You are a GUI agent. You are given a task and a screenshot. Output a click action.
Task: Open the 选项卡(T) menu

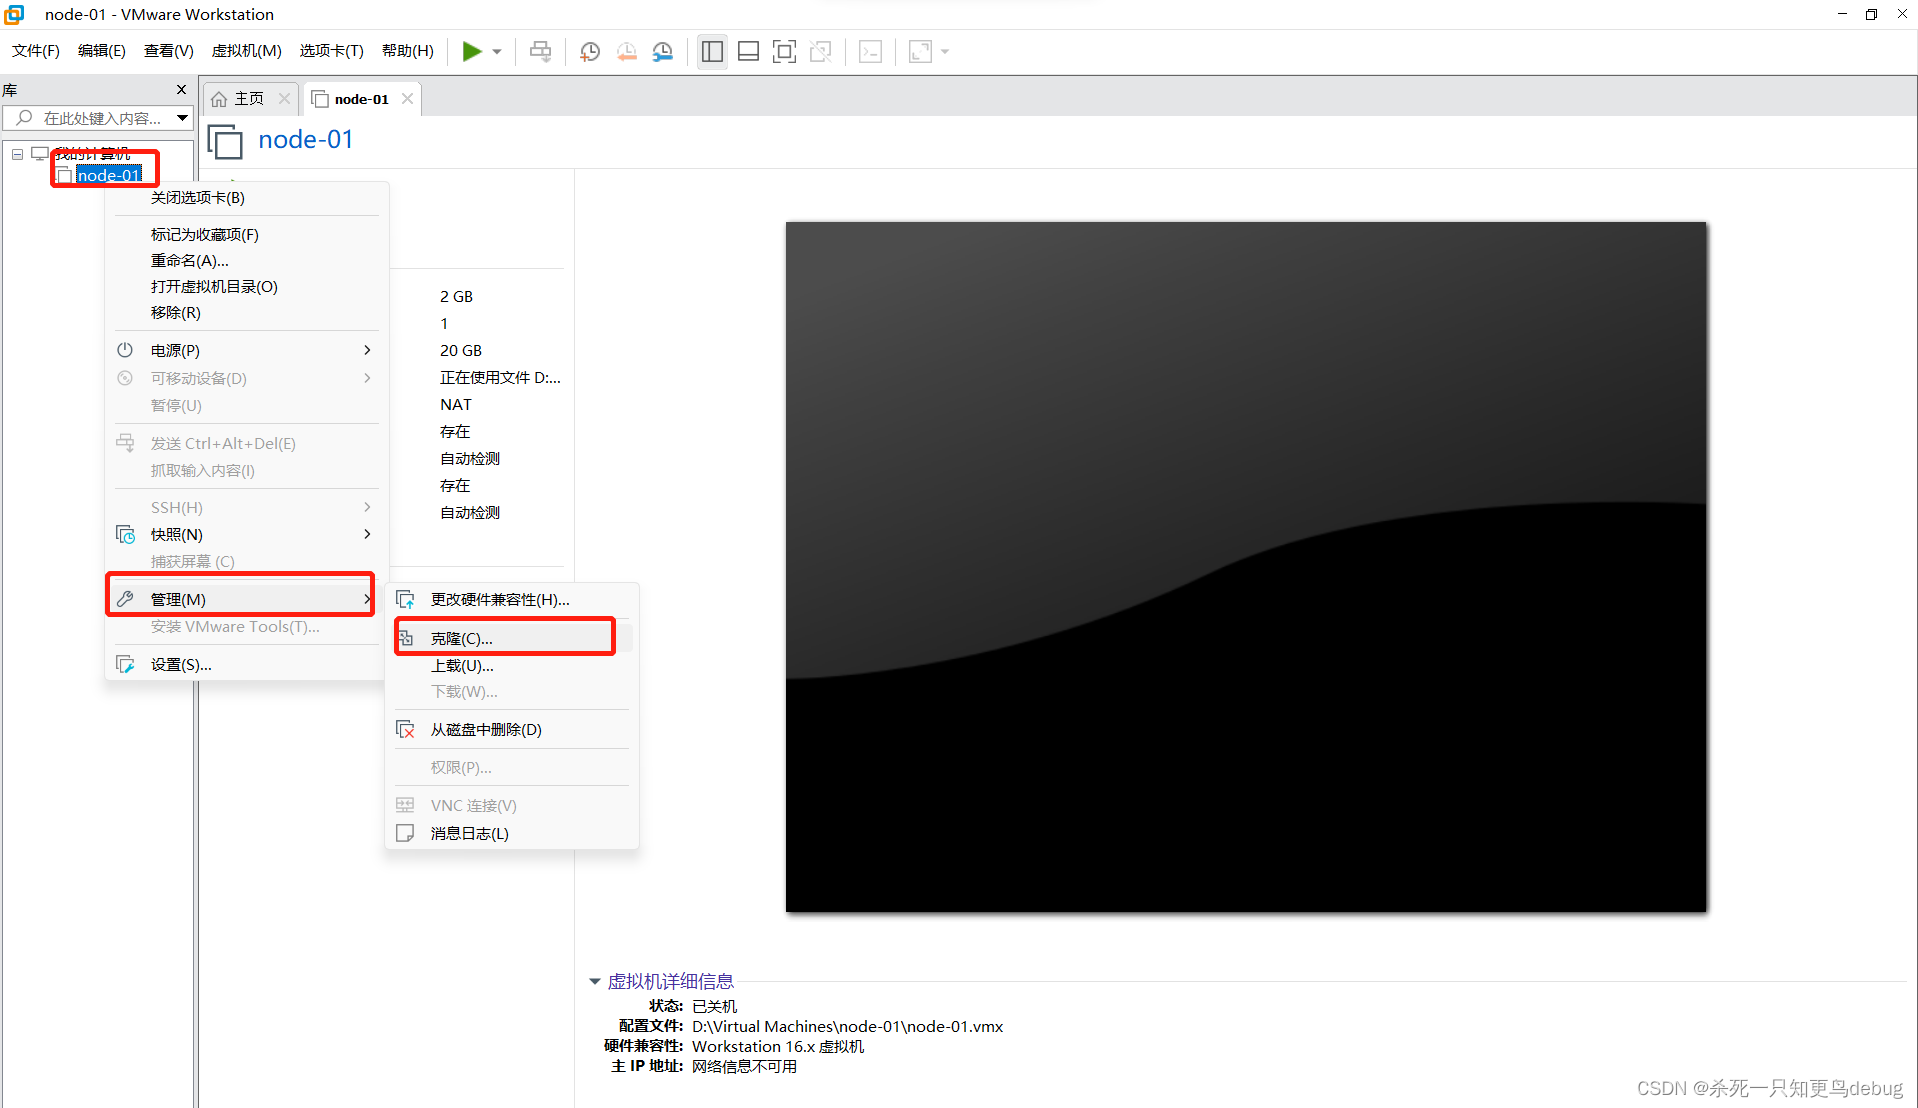[332, 51]
